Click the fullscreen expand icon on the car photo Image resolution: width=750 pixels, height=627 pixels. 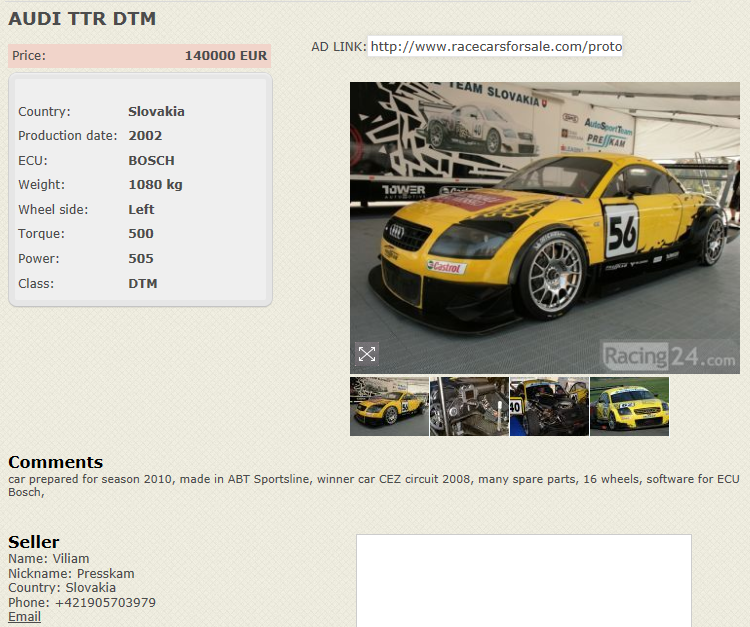367,354
